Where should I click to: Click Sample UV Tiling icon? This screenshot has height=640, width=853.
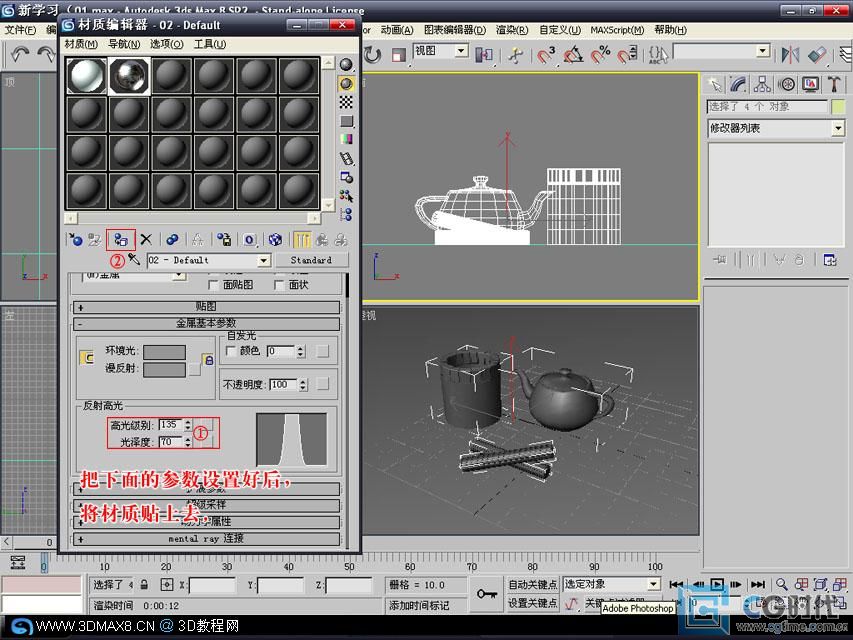coord(346,121)
